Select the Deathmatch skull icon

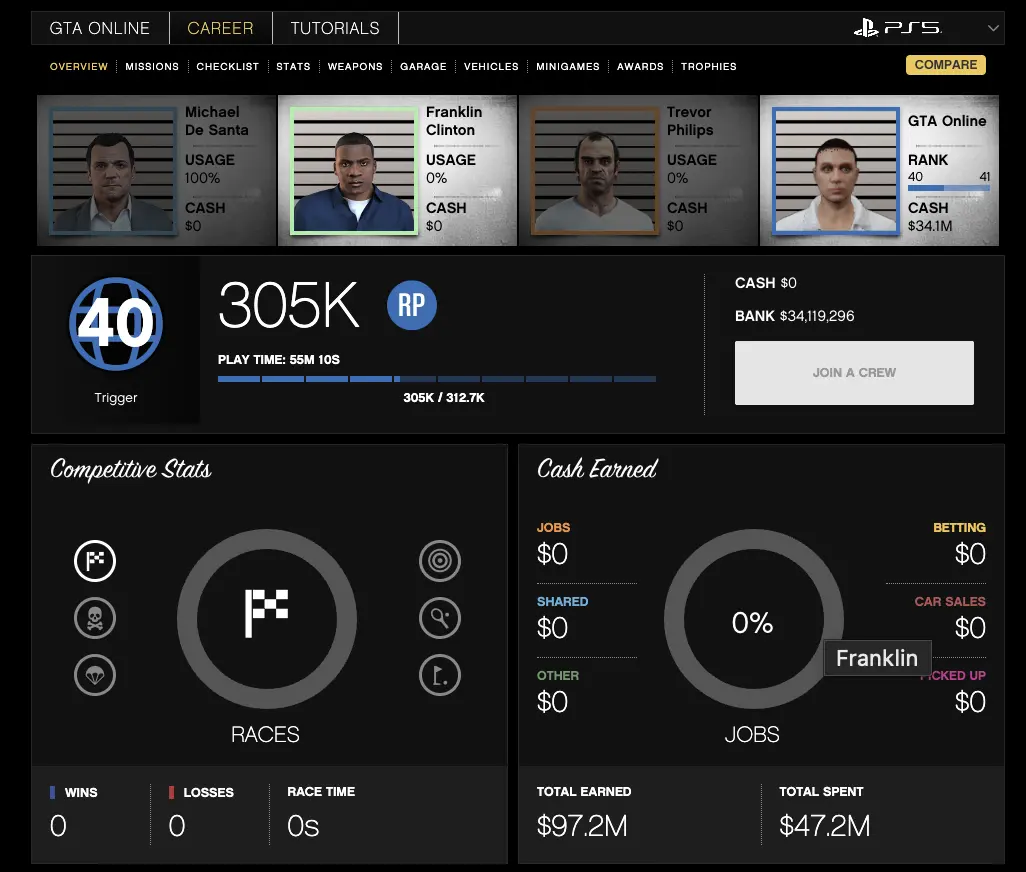click(95, 618)
